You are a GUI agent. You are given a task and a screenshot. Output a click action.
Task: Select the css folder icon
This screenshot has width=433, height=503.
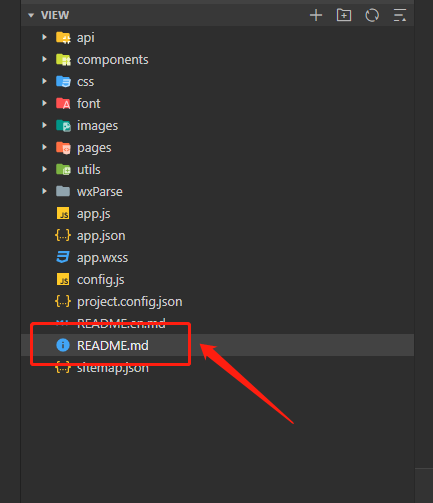click(x=63, y=82)
